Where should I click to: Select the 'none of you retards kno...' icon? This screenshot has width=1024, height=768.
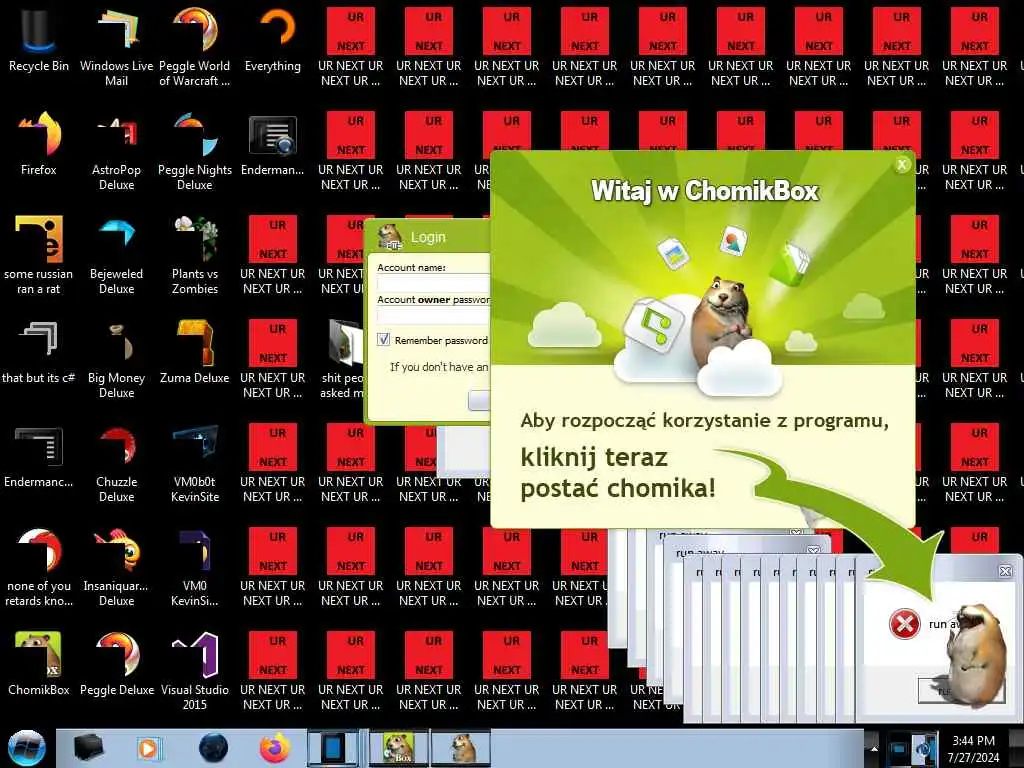point(39,567)
